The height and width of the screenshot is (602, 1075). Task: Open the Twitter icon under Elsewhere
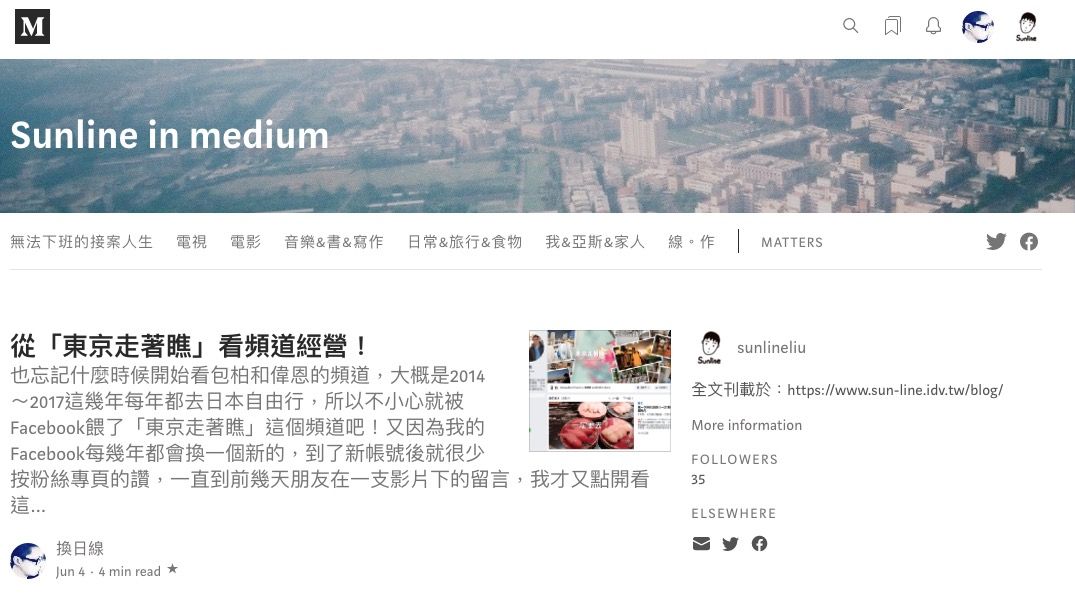tap(730, 544)
